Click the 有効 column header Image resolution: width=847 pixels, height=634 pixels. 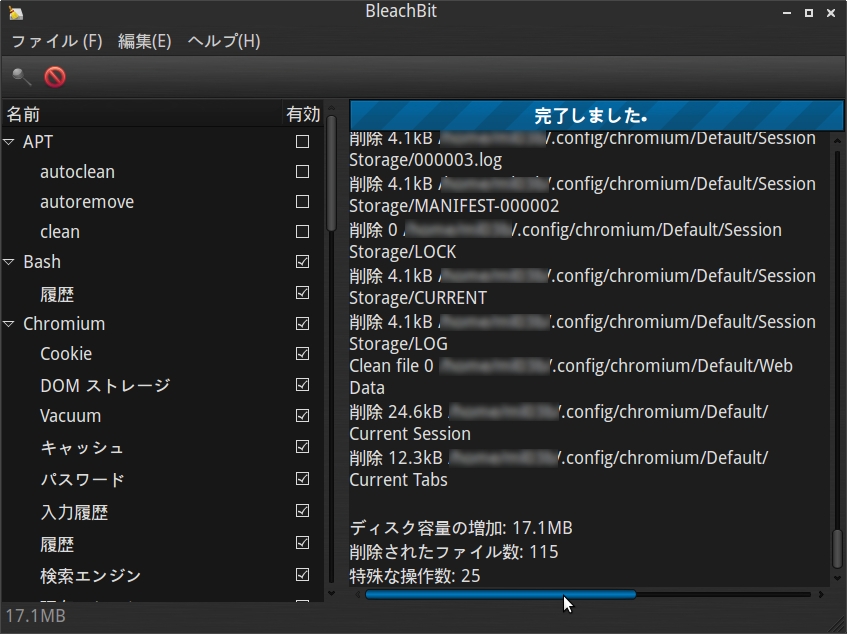(x=302, y=114)
